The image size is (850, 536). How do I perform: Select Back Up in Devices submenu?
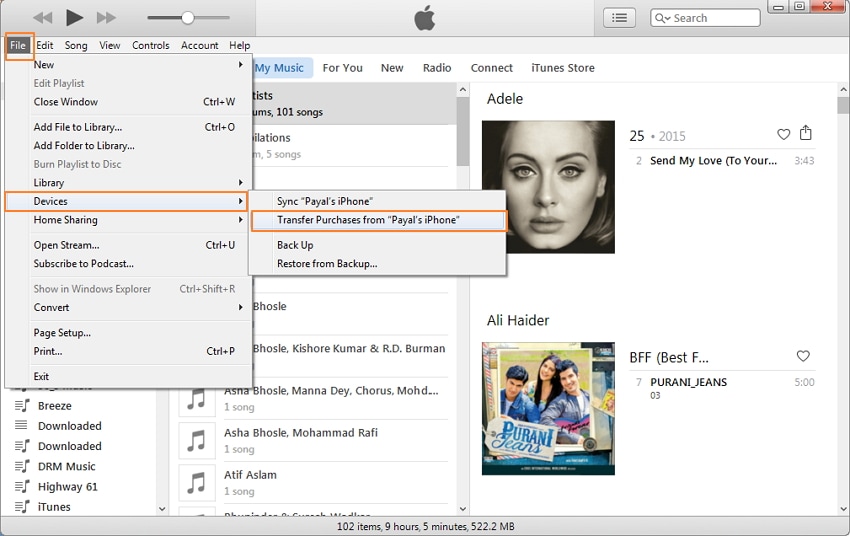point(378,245)
